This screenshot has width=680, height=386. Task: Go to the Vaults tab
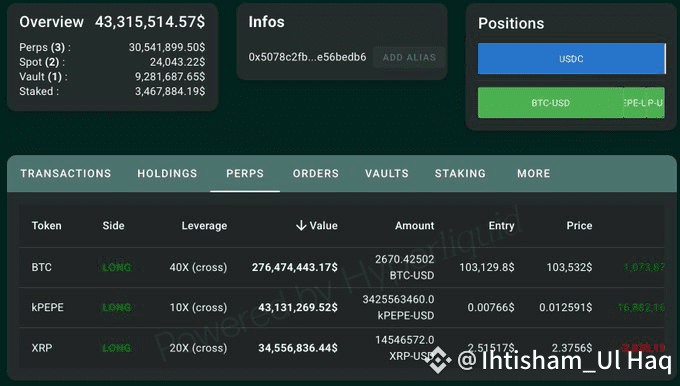click(387, 173)
